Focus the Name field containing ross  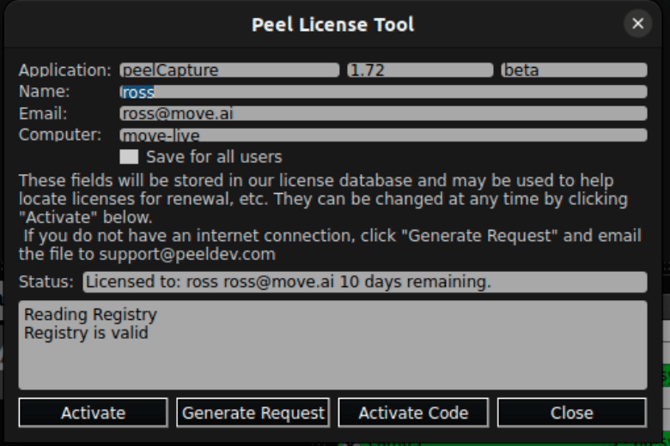(383, 92)
